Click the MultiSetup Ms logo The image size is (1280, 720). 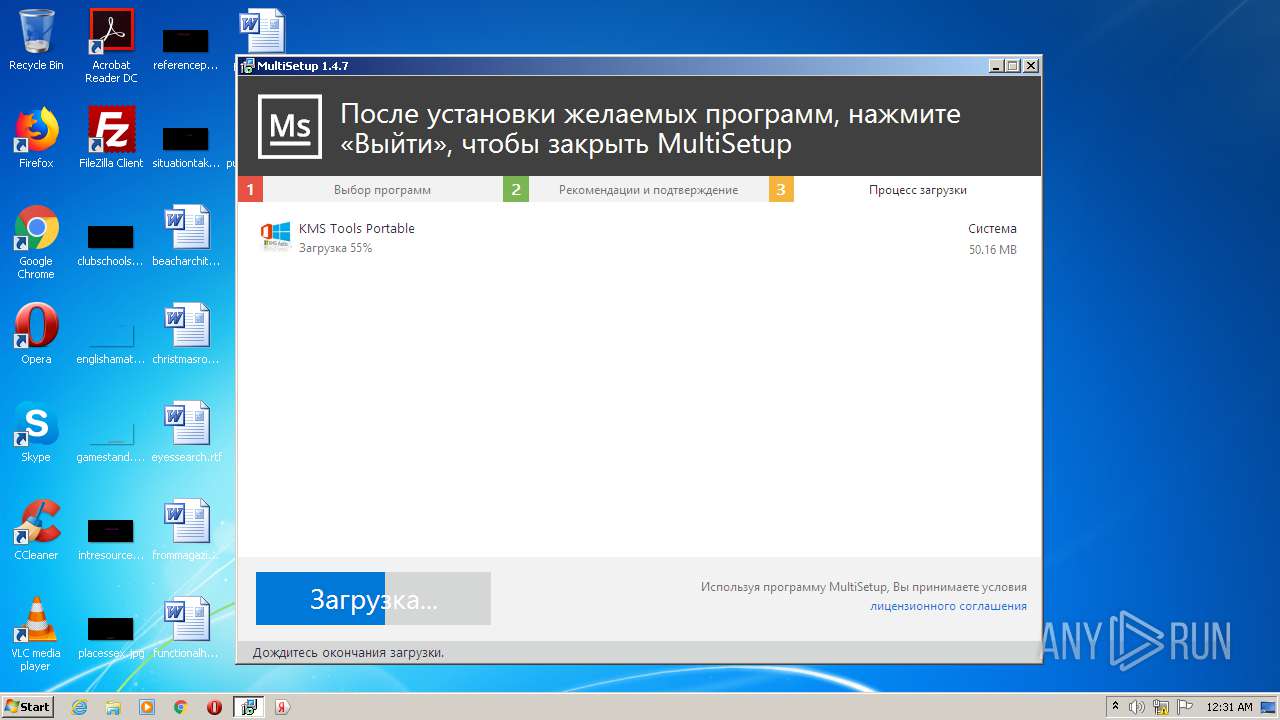(290, 127)
